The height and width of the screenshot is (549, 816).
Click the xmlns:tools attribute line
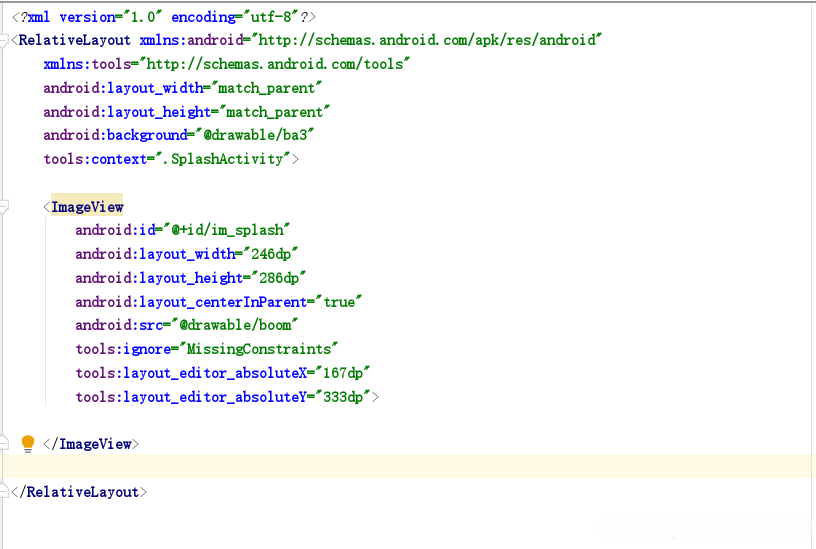pyautogui.click(x=226, y=64)
